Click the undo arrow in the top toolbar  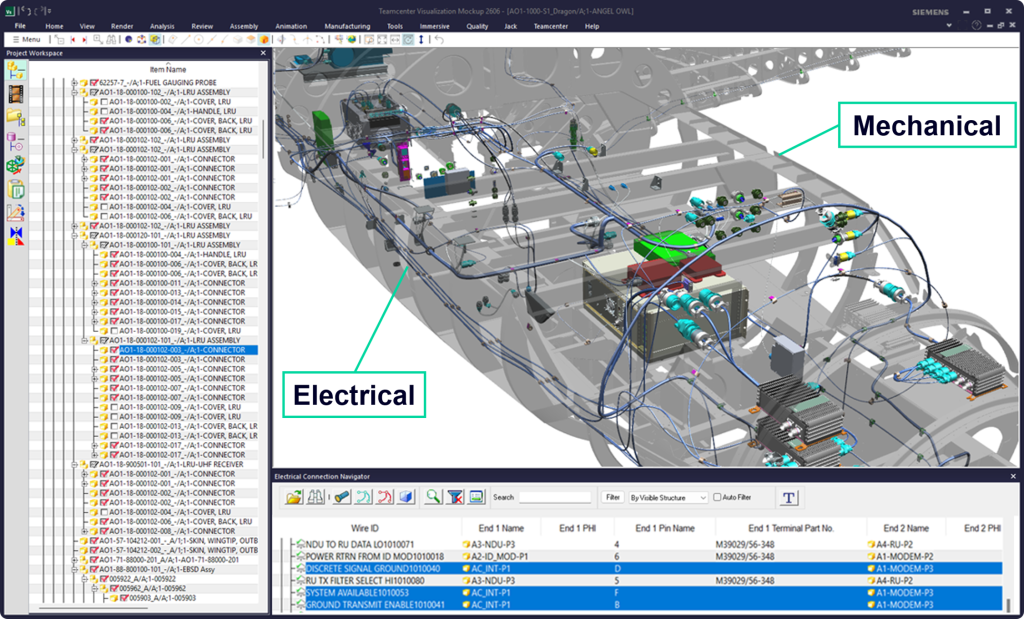439,39
